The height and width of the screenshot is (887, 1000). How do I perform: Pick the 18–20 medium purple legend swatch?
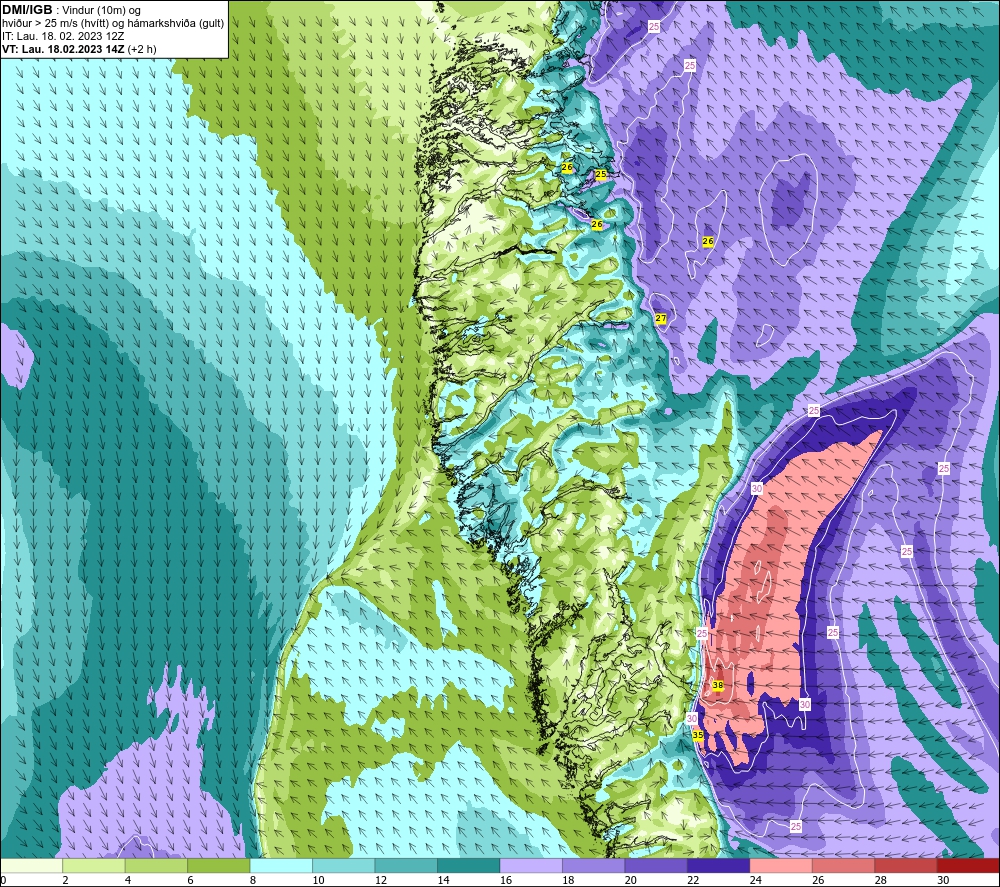(x=594, y=866)
